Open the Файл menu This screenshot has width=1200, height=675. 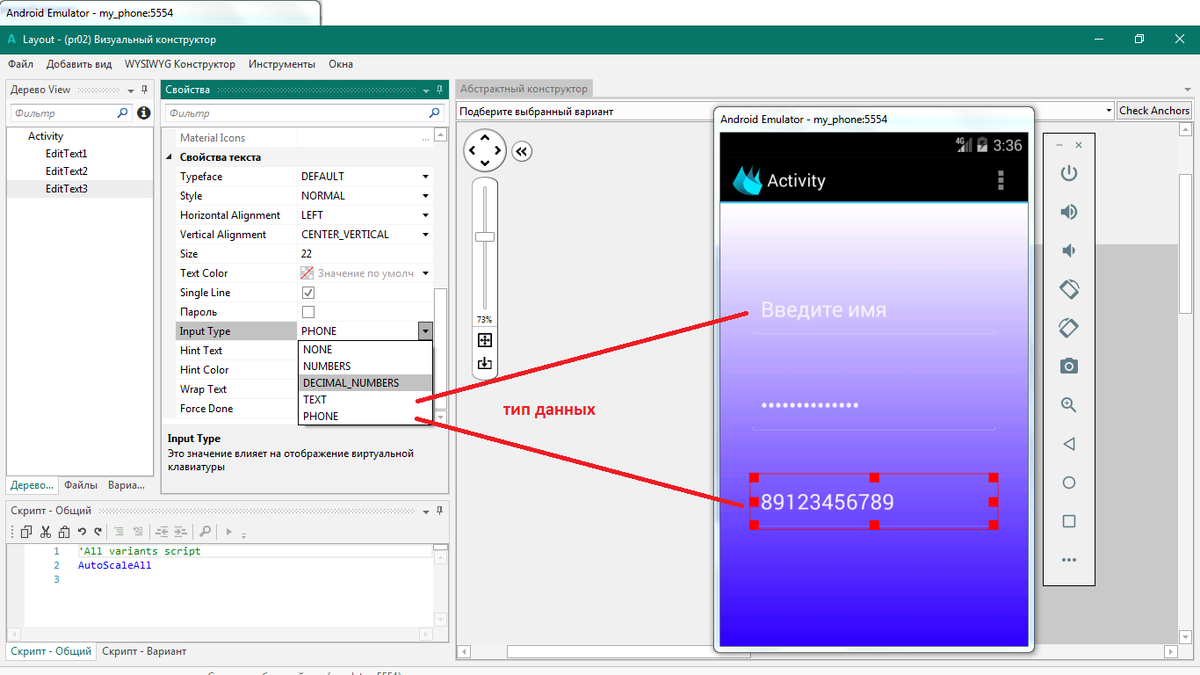[x=20, y=64]
